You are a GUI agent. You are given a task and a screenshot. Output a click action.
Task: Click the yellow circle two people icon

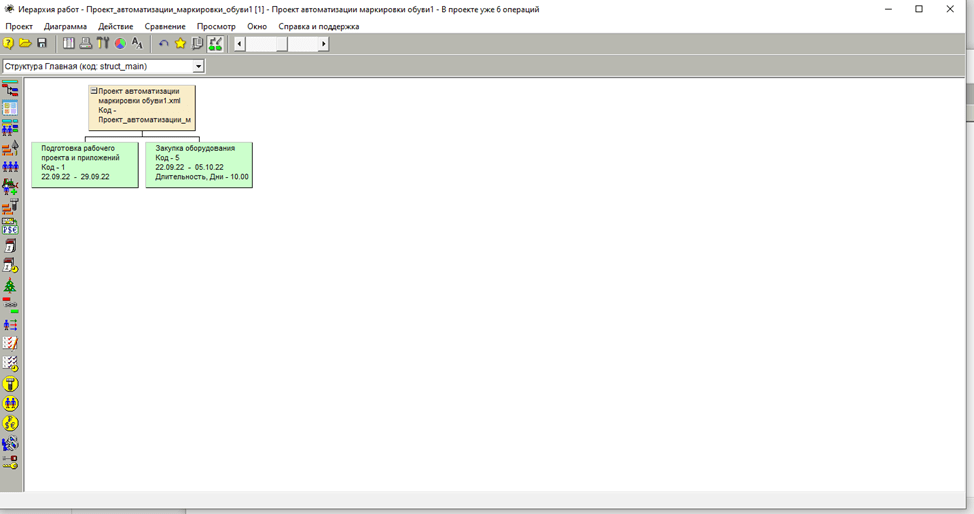click(x=10, y=403)
